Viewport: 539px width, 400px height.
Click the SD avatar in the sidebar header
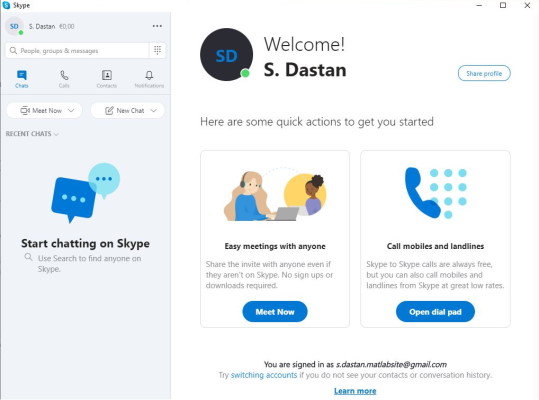click(x=14, y=26)
